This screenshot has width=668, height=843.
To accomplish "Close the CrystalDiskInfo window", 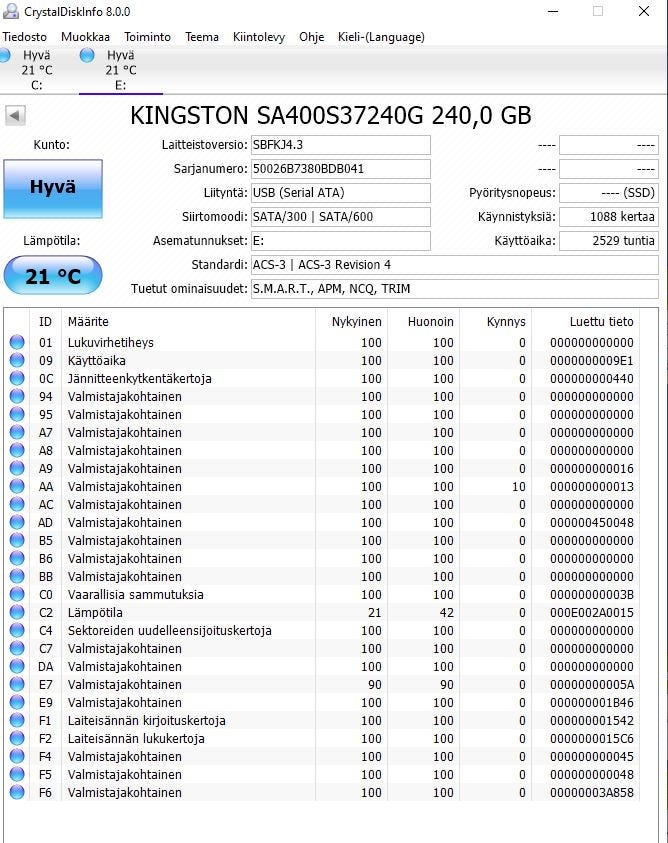I will pyautogui.click(x=644, y=11).
